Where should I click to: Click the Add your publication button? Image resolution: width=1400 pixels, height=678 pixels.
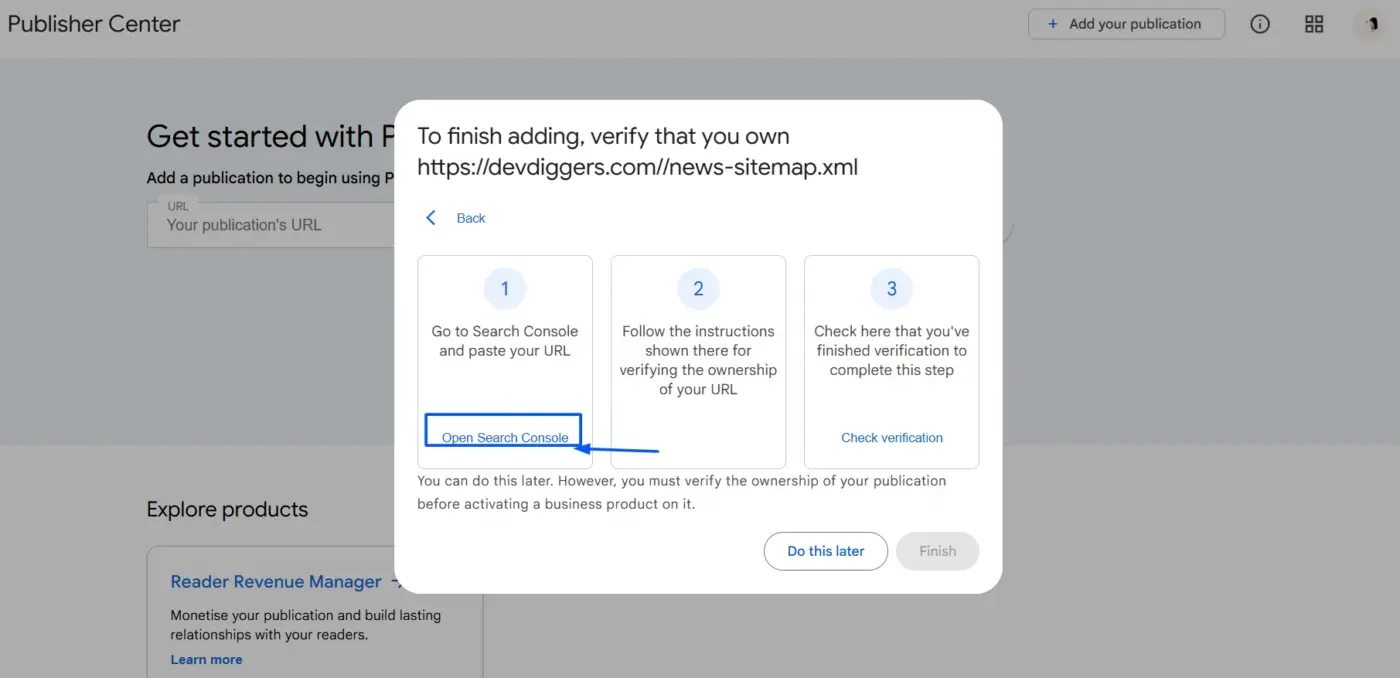coord(1126,24)
